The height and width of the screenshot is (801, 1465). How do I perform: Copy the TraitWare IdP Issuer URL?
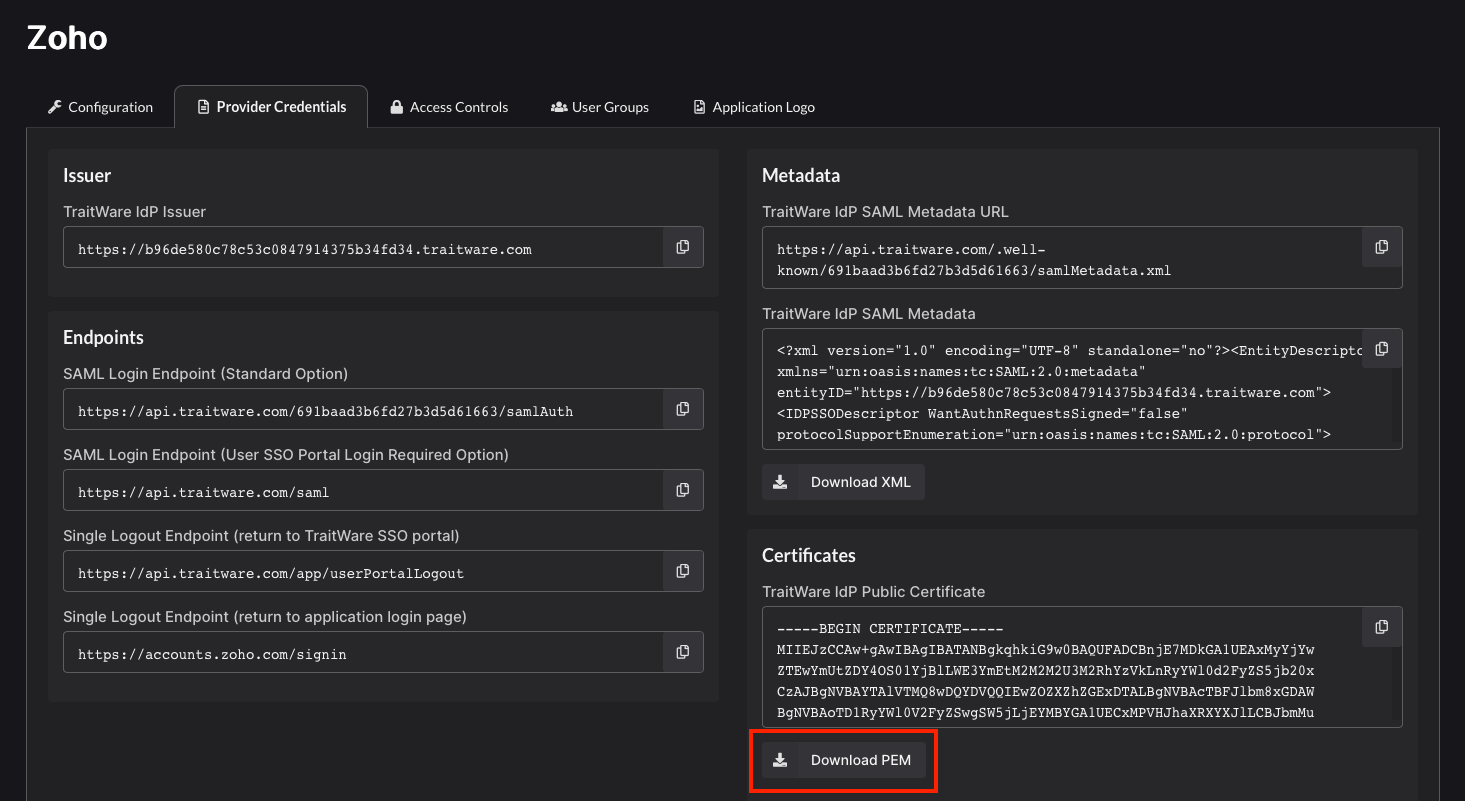pyautogui.click(x=683, y=247)
